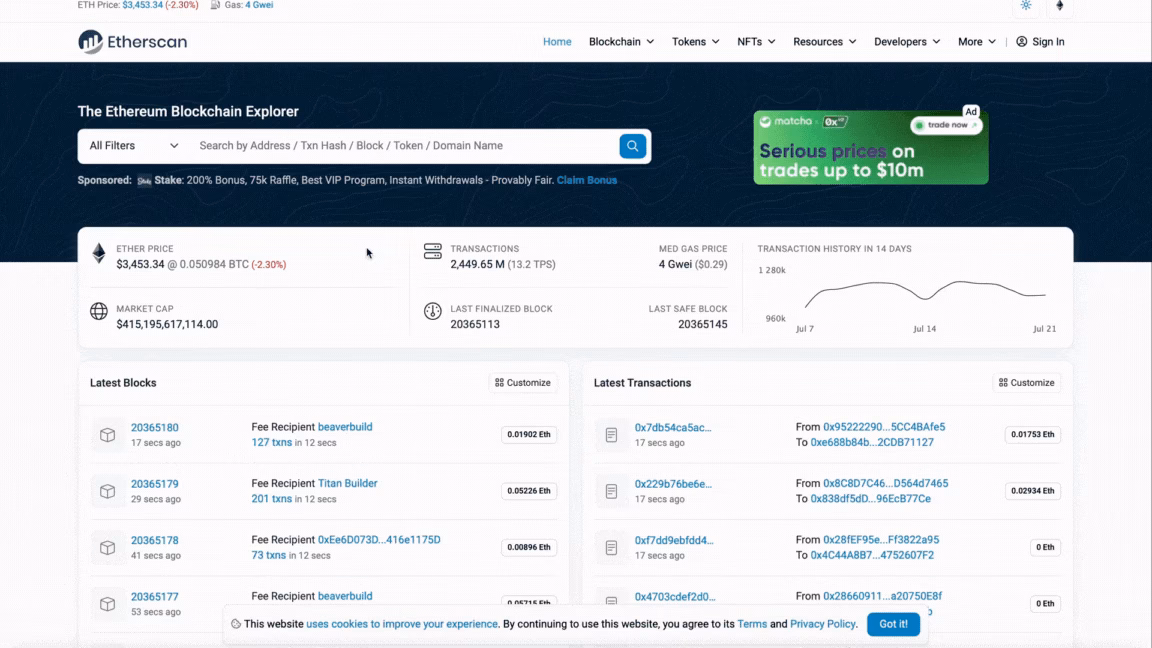Expand the Blockchain navigation dropdown

620,41
